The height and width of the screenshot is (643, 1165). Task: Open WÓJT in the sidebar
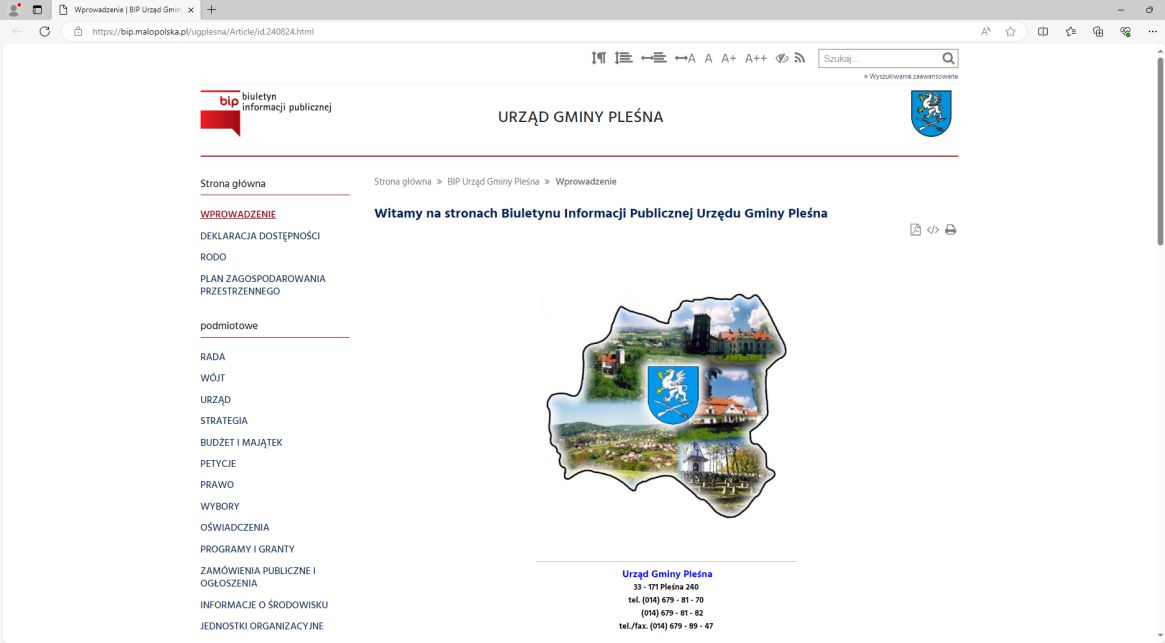[212, 378]
